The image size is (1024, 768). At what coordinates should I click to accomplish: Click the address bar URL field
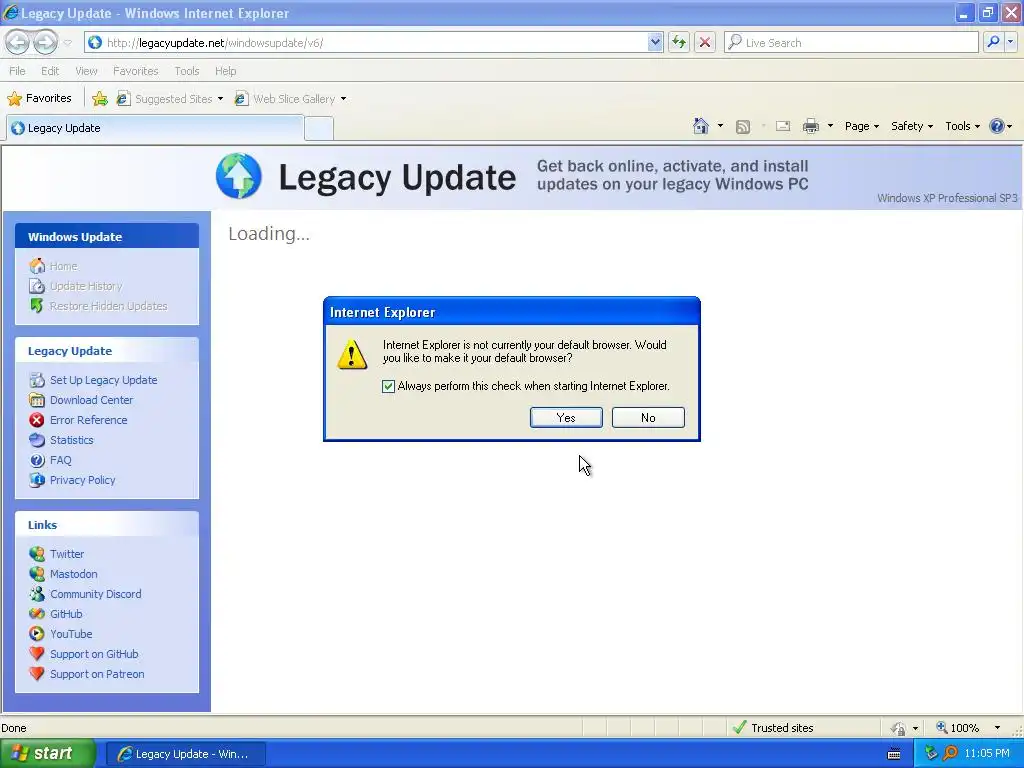[x=374, y=42]
